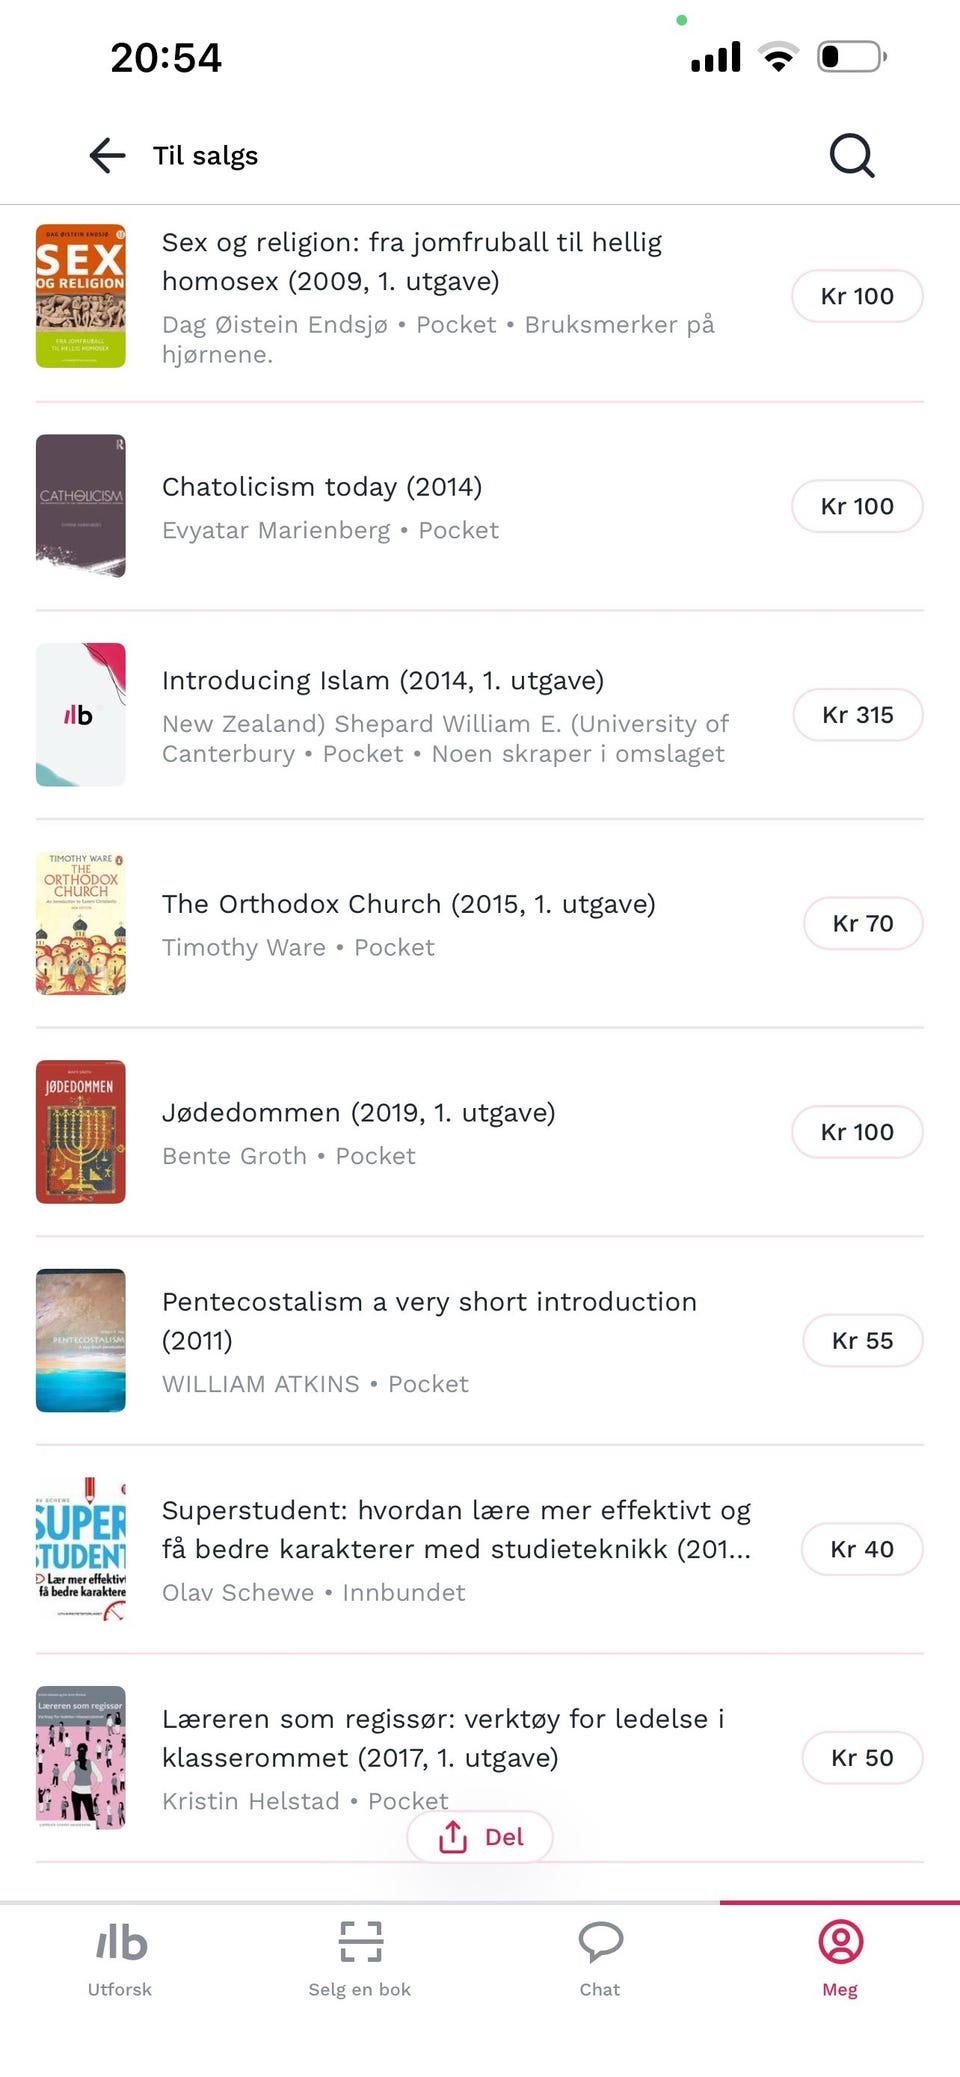
Task: Open the Utforsk tab
Action: [x=120, y=1958]
